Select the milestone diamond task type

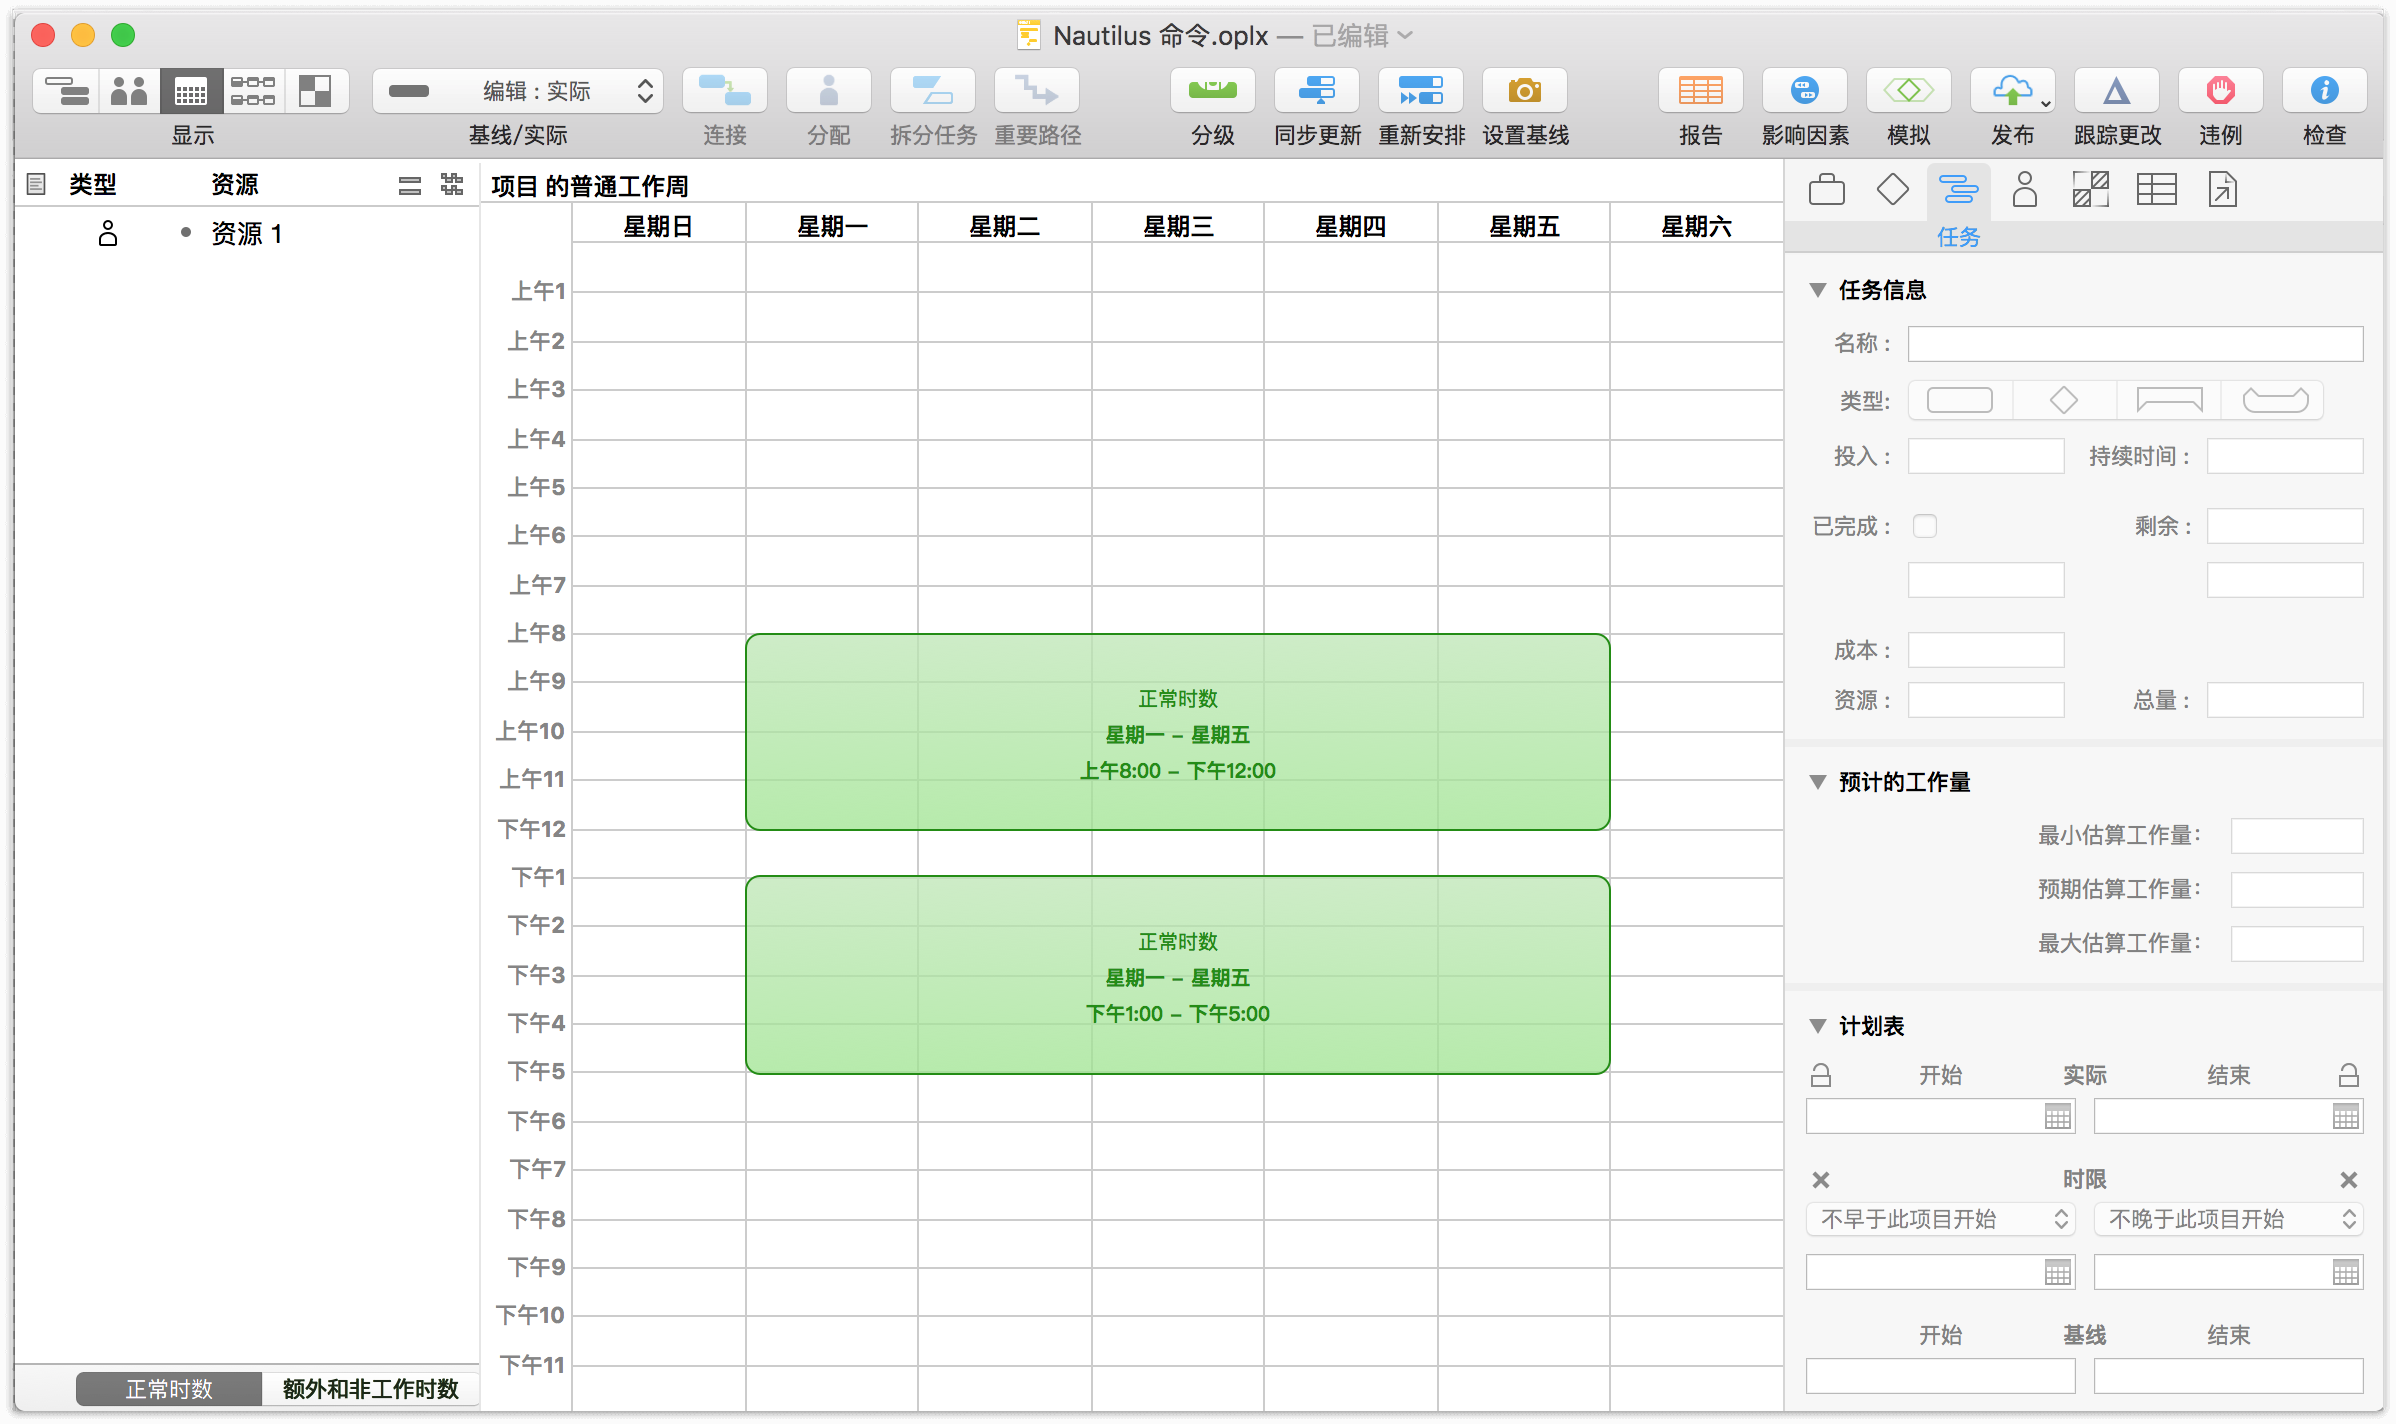point(2064,401)
